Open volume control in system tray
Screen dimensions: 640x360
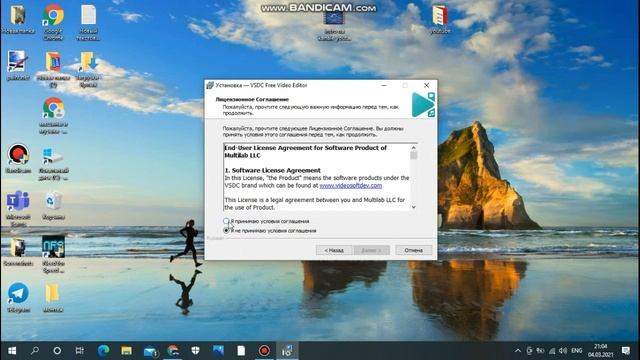(563, 351)
